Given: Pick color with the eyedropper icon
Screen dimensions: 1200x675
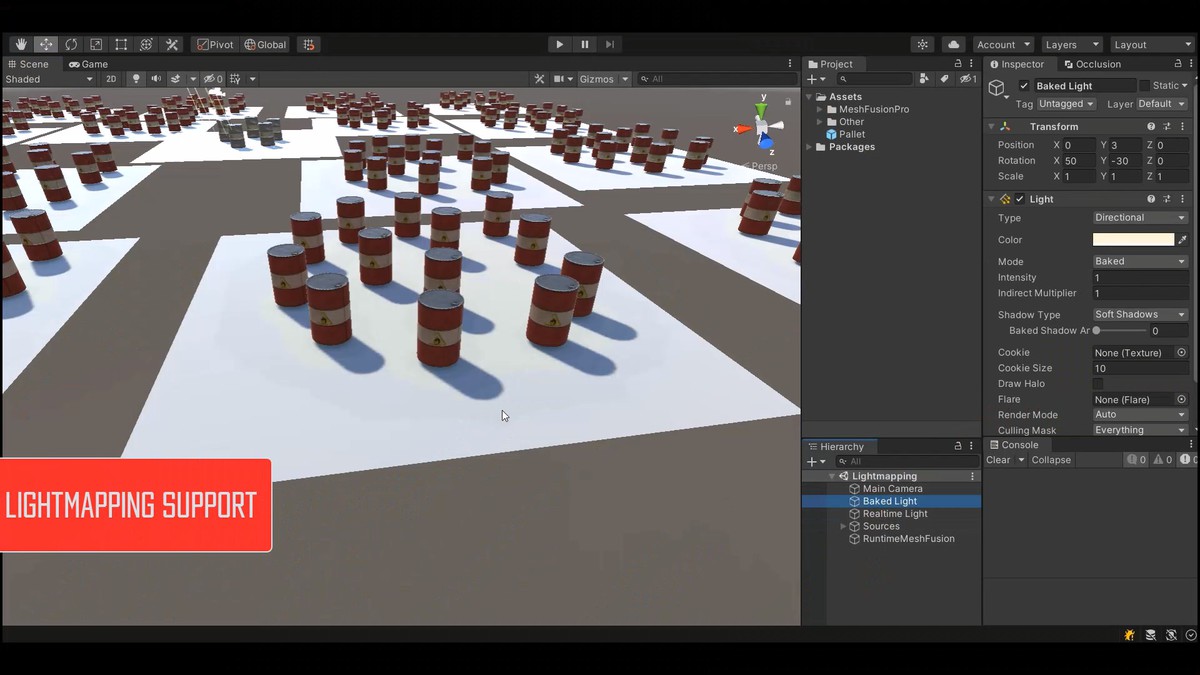Looking at the screenshot, I should [x=1183, y=240].
